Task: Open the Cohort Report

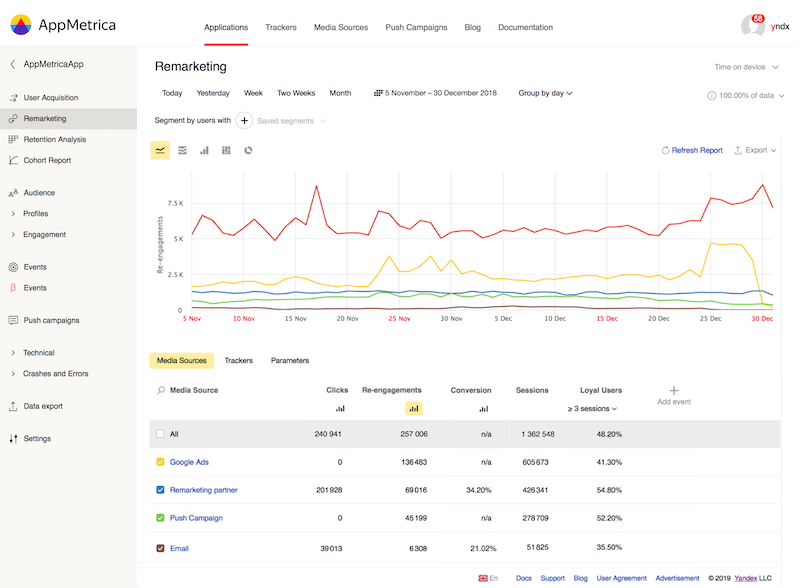Action: tap(47, 160)
